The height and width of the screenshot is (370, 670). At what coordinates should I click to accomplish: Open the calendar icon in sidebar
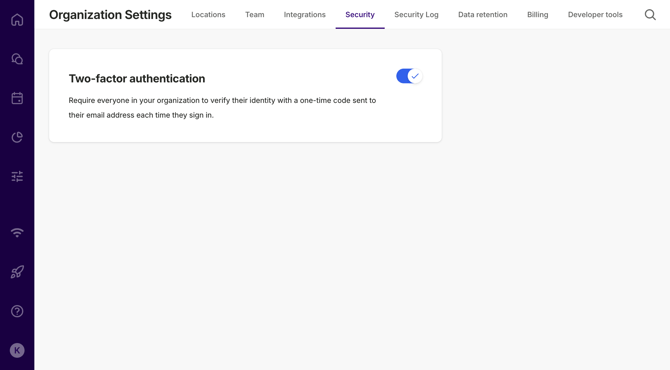pos(17,98)
